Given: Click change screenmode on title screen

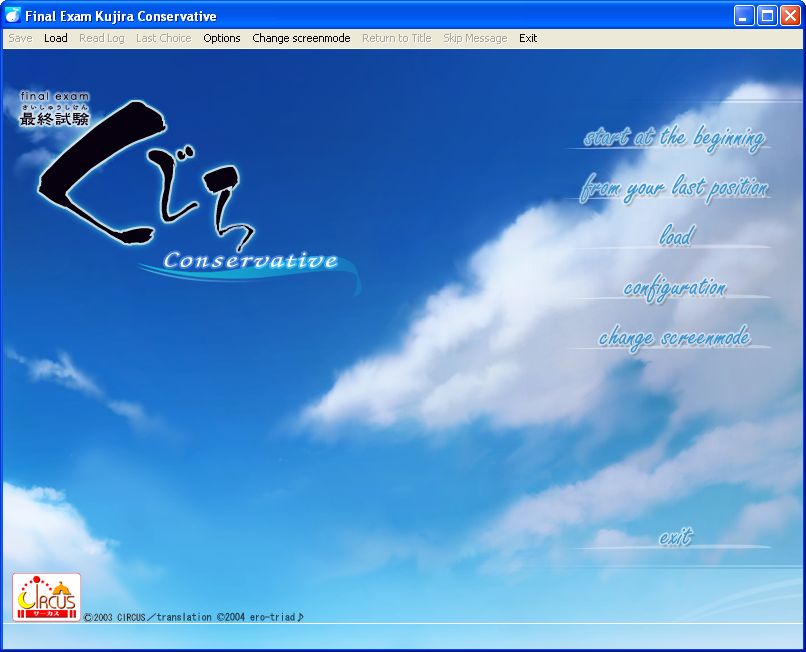Looking at the screenshot, I should [674, 338].
